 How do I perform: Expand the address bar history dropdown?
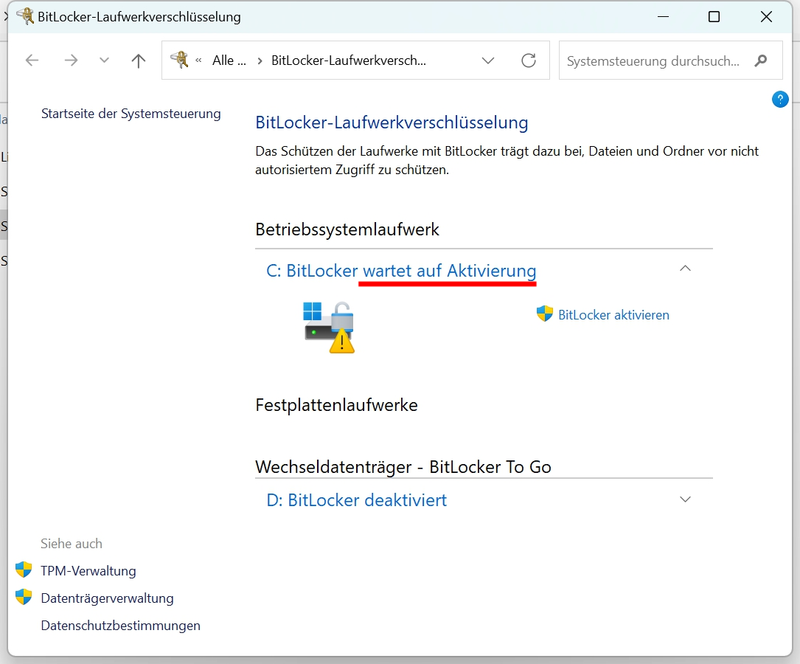[x=488, y=61]
